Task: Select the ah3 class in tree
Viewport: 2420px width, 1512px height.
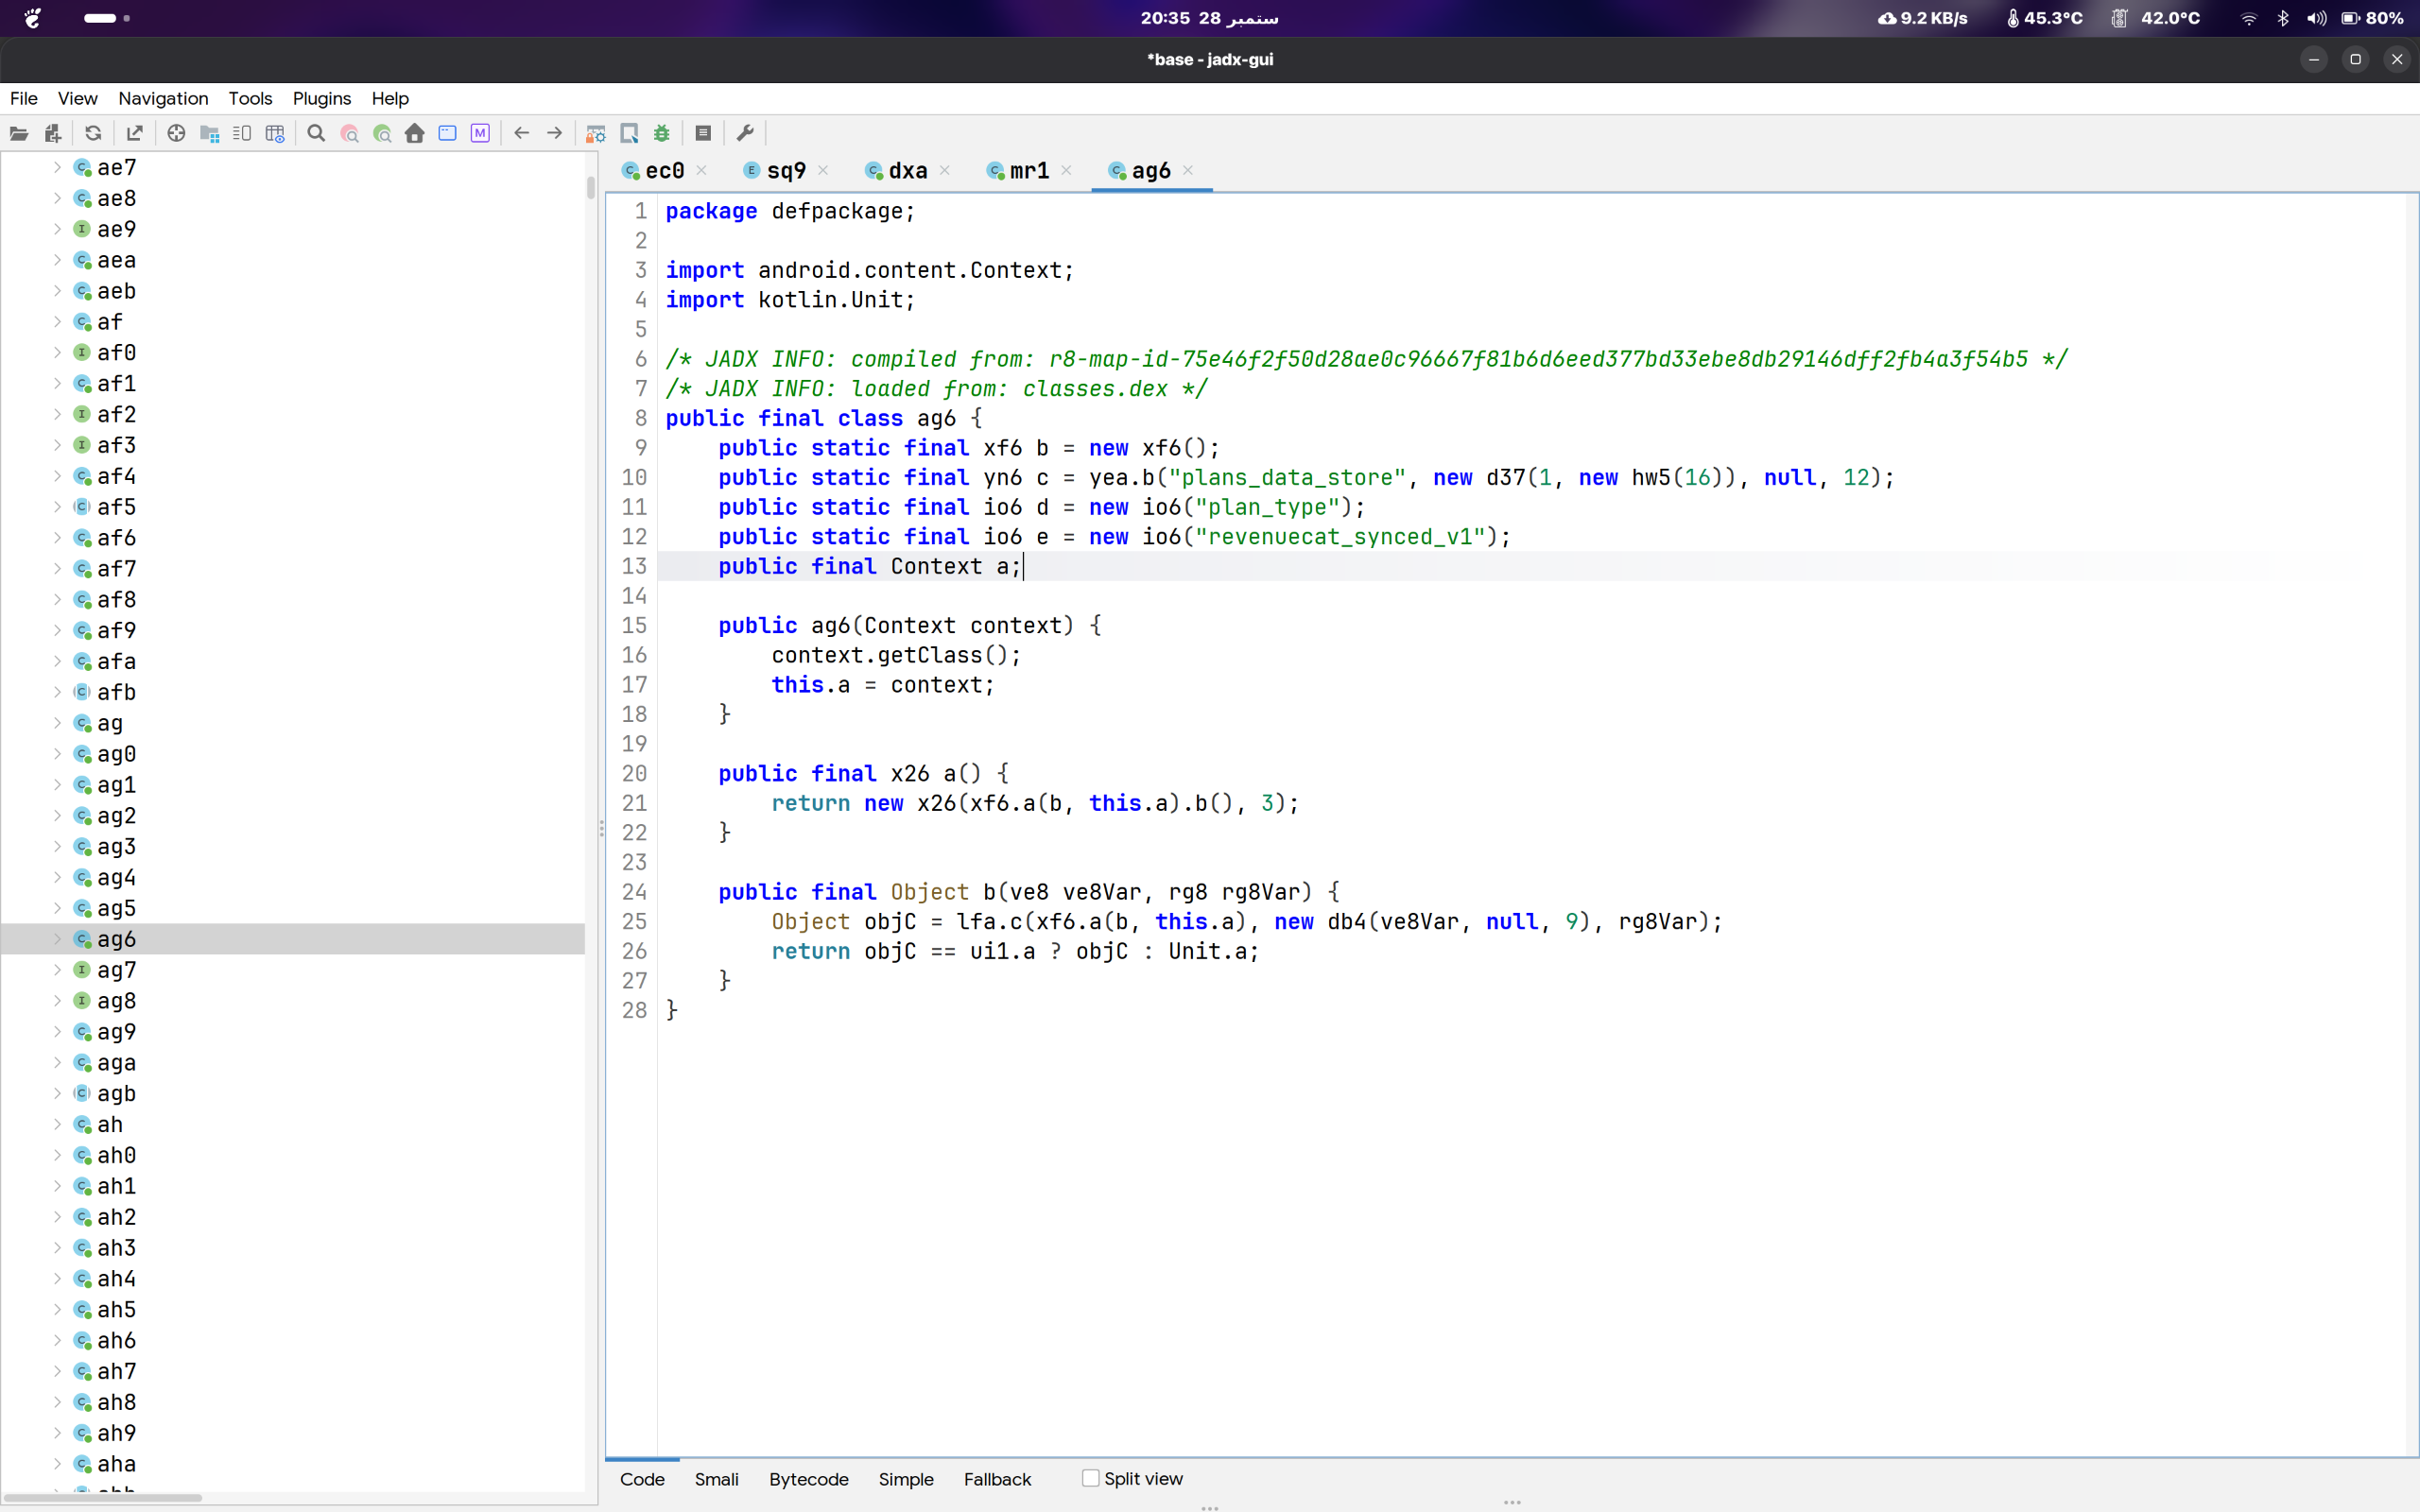Action: 116,1248
